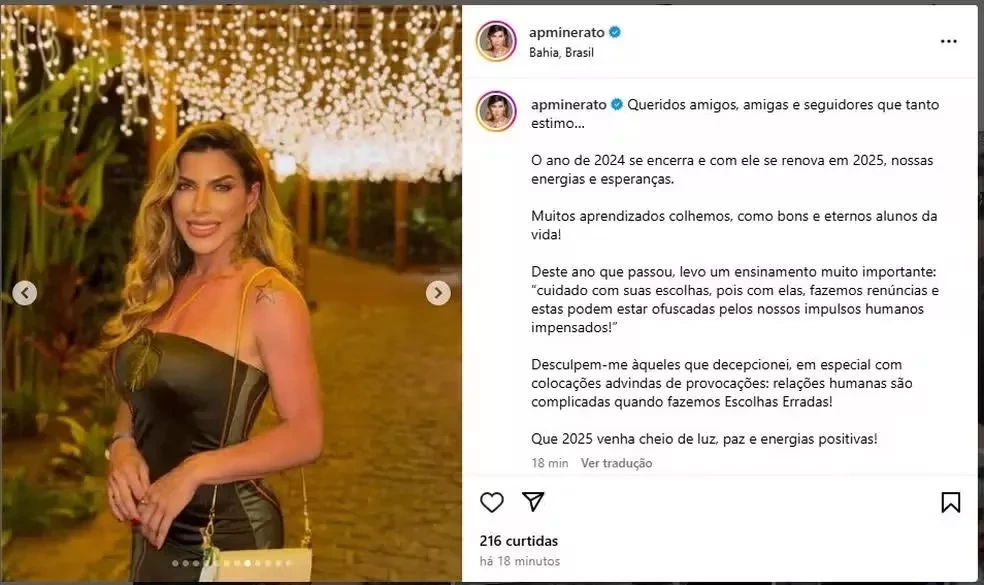Click the há 18 minutos post time

point(520,561)
